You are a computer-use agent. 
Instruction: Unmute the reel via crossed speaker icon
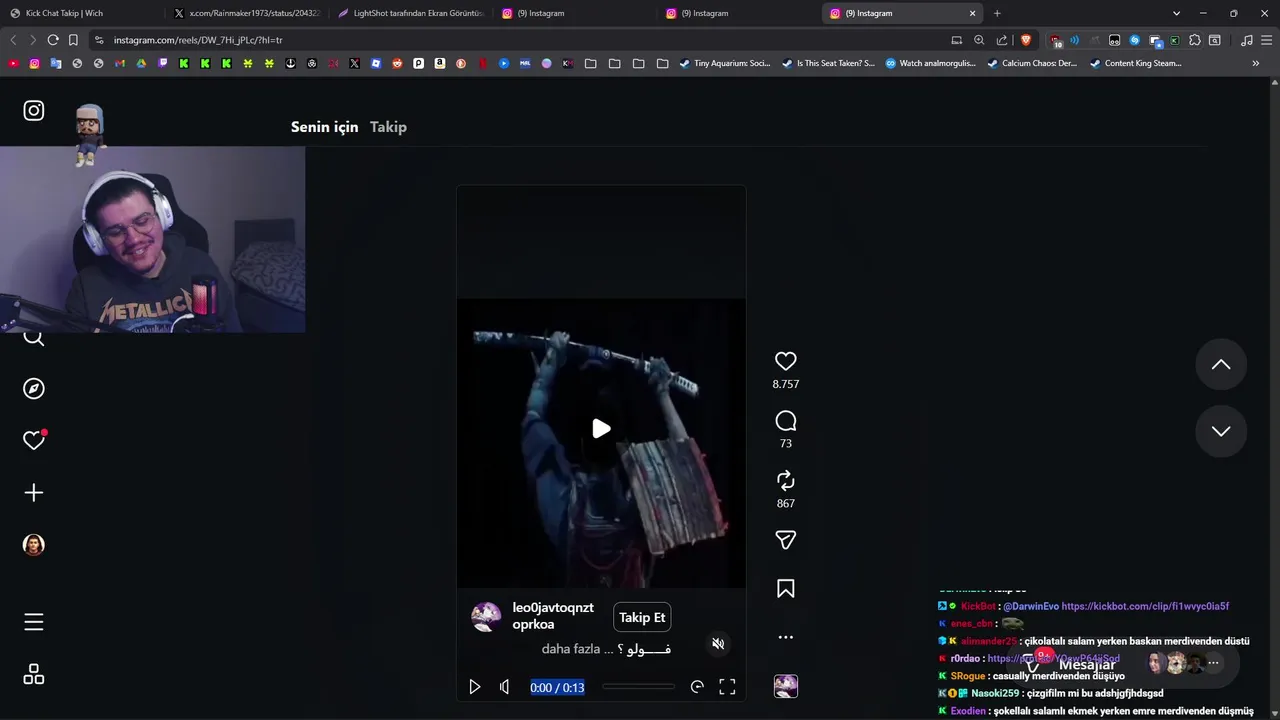[718, 643]
